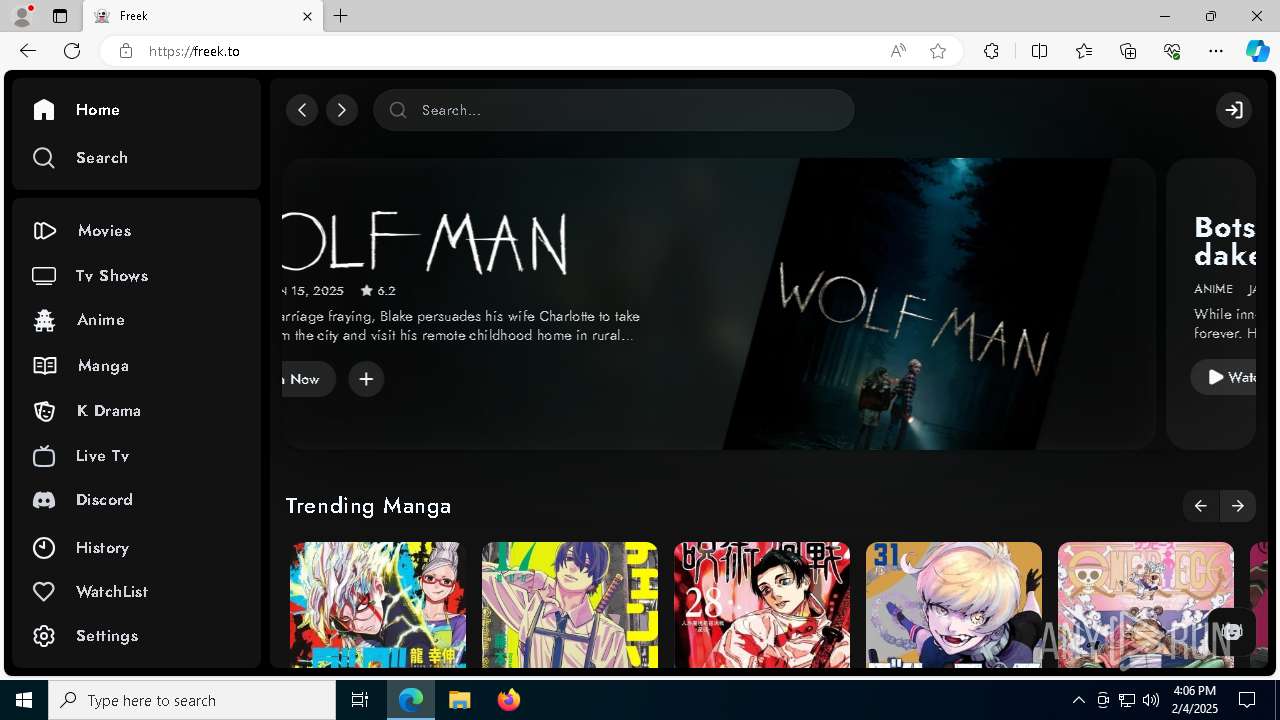Click the WatchList label
Screen dimensions: 1280x720
coord(112,592)
